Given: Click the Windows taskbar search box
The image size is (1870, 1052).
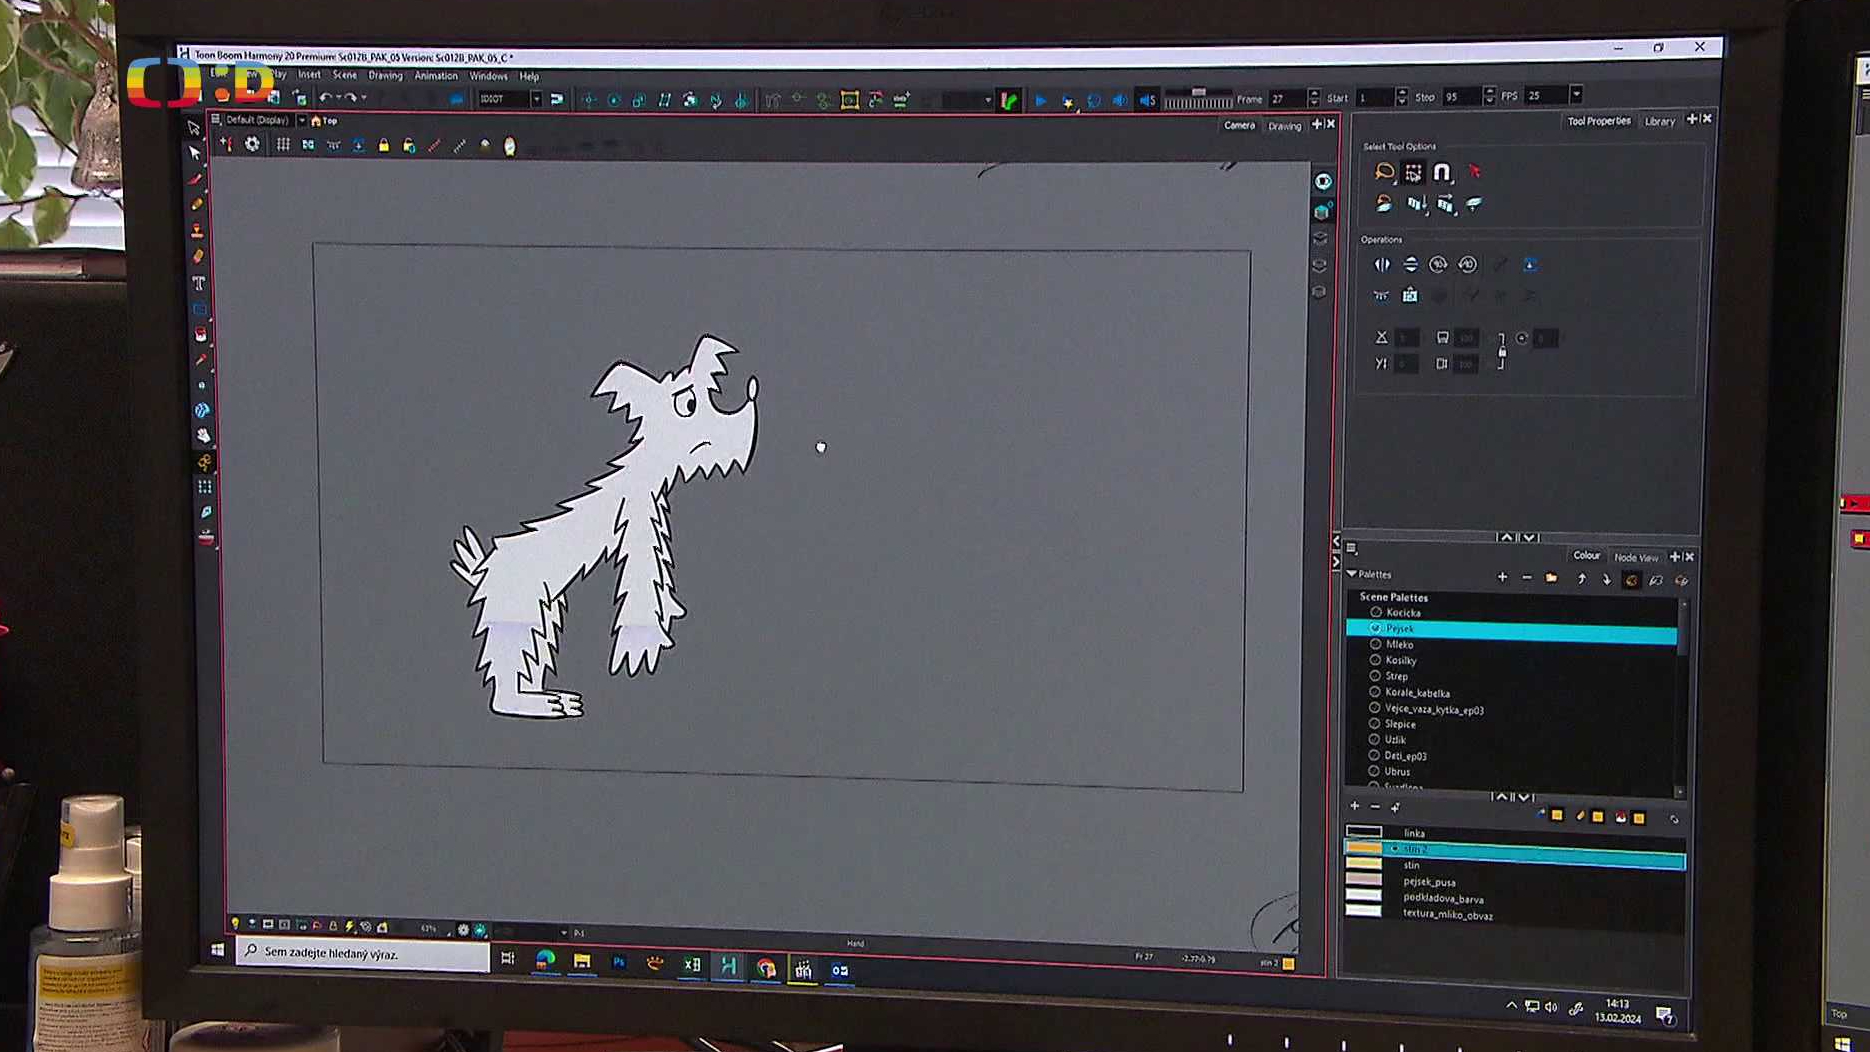Looking at the screenshot, I should pos(362,953).
